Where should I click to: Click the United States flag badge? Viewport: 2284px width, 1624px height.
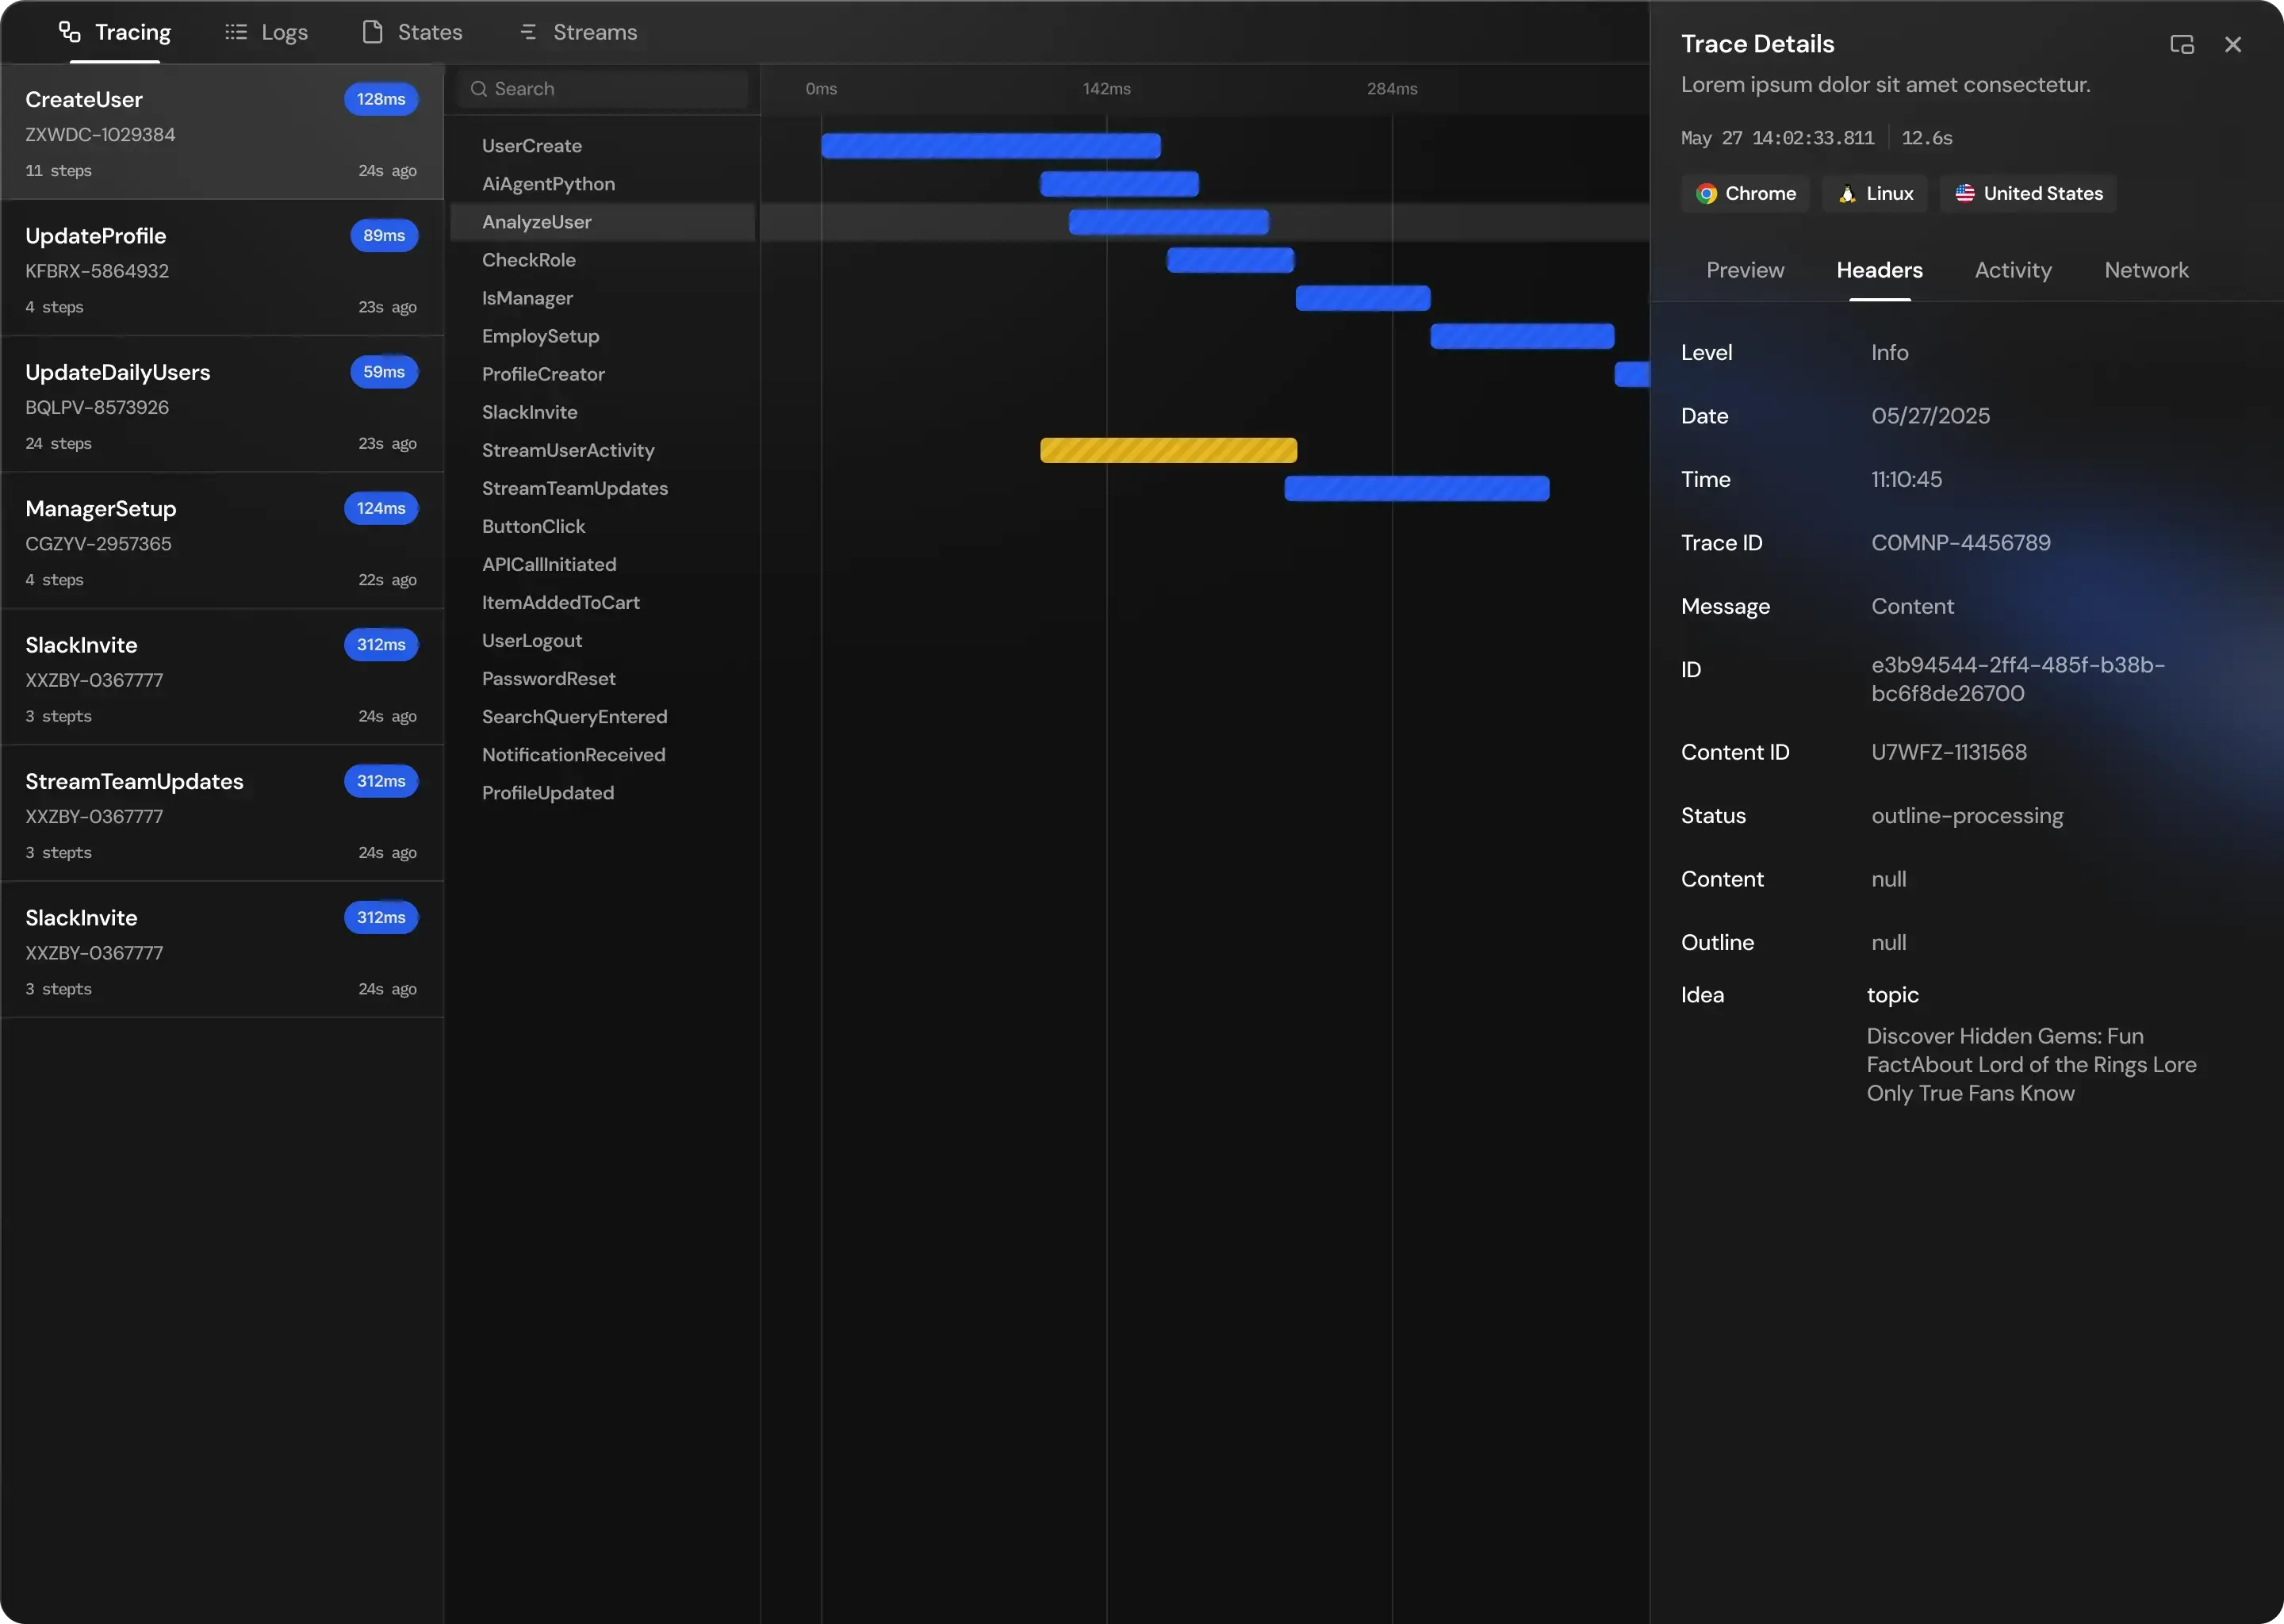[2027, 194]
